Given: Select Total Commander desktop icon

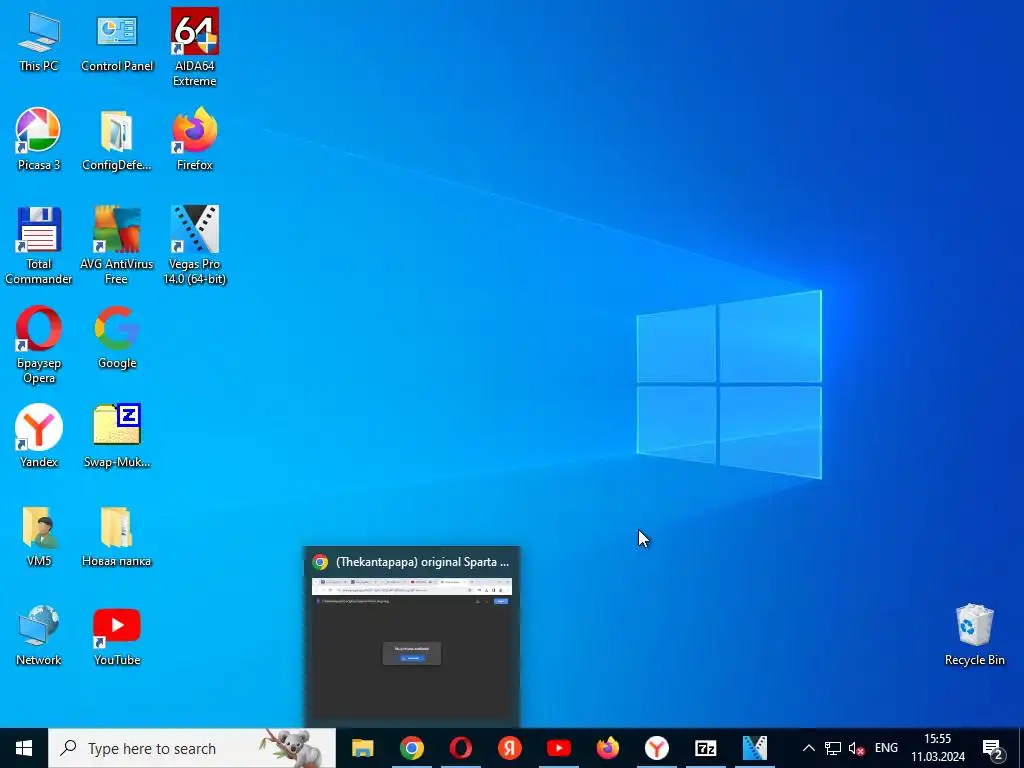Looking at the screenshot, I should coord(39,246).
